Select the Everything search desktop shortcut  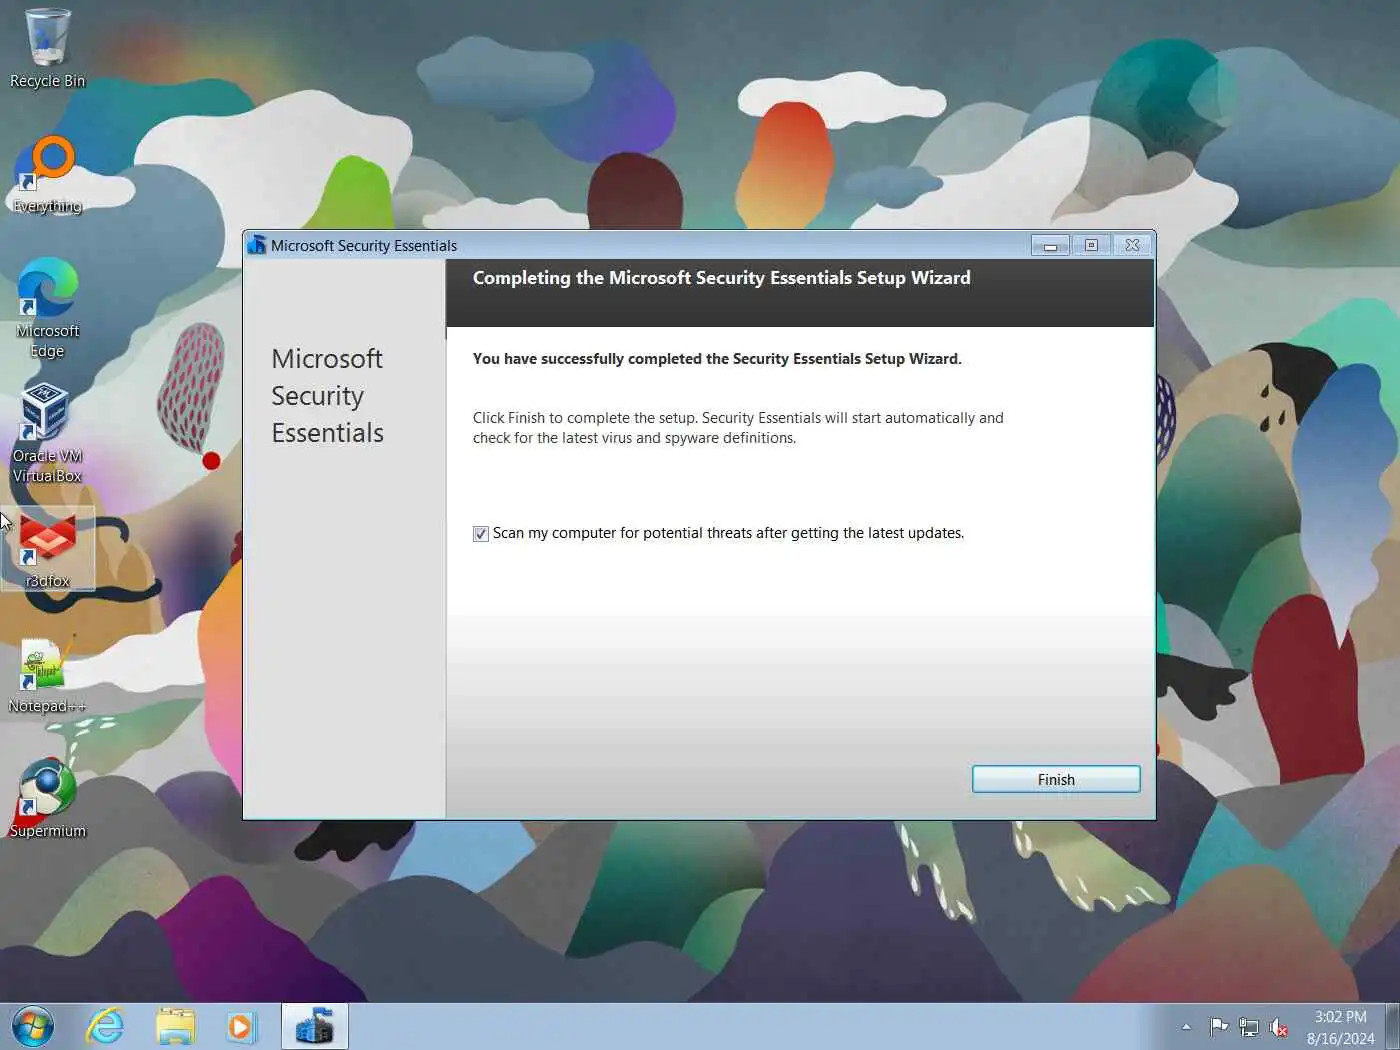point(47,175)
